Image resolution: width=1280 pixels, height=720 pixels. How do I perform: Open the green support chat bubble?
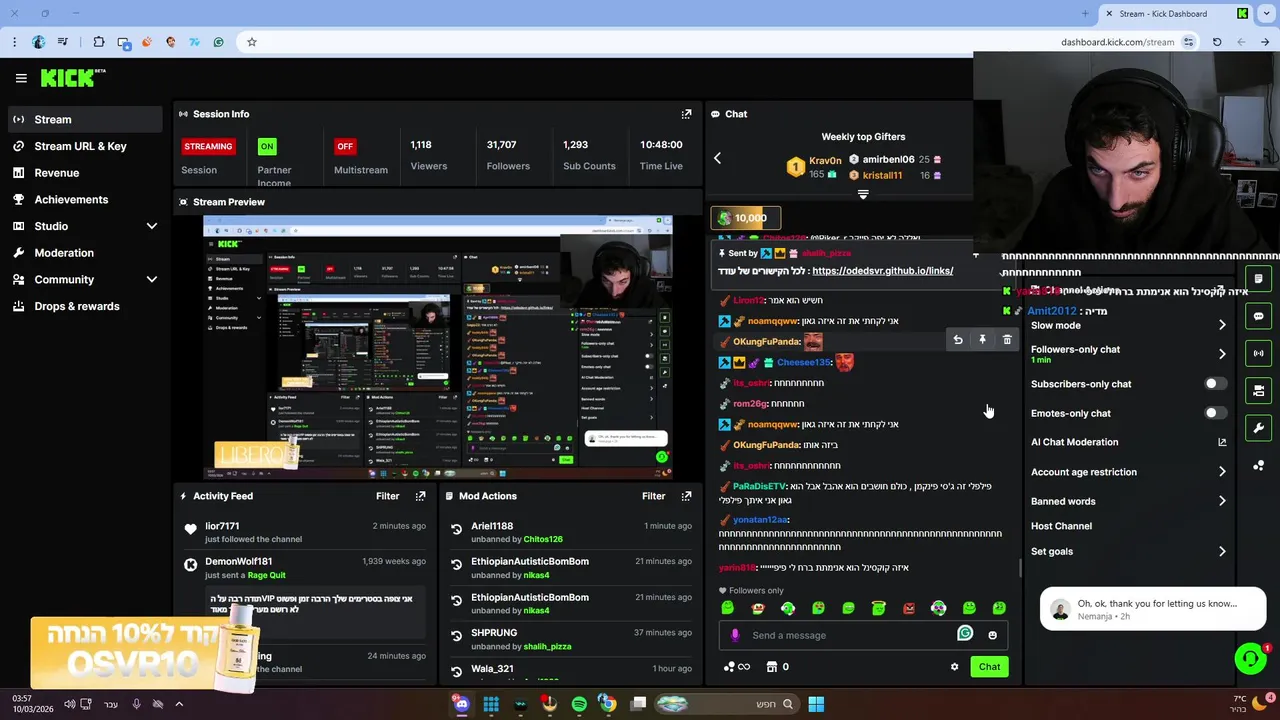pos(1250,658)
